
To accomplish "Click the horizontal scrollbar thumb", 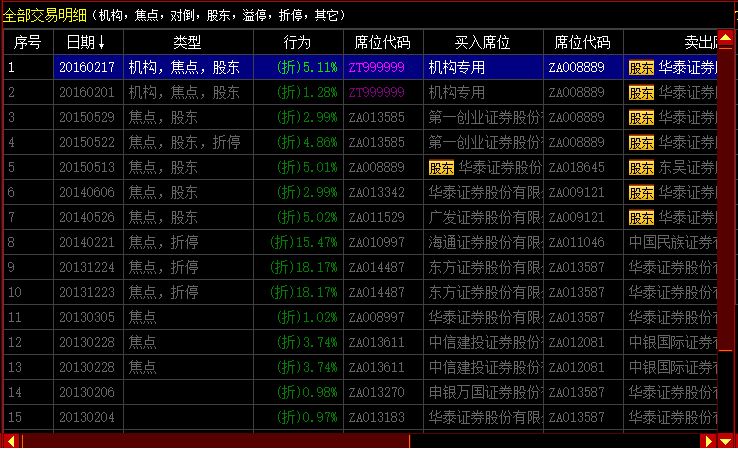I will click(215, 441).
